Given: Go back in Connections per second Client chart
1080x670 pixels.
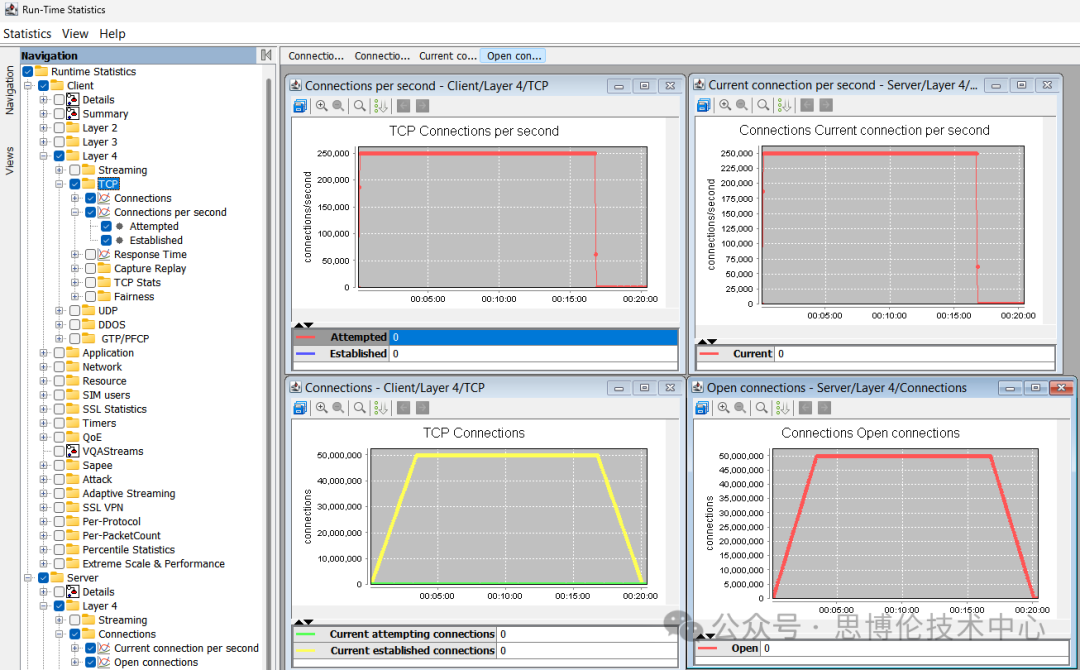Looking at the screenshot, I should 404,106.
